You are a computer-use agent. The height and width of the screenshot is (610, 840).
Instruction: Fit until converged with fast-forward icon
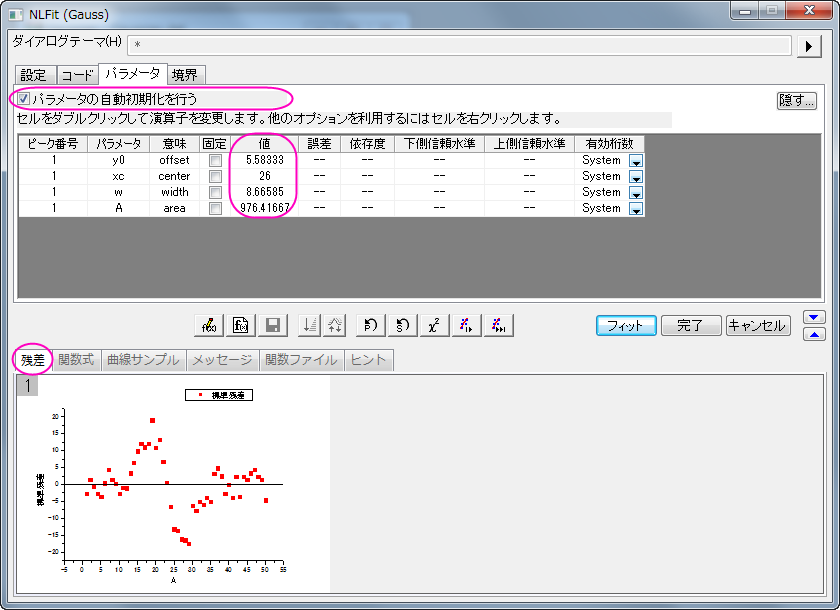[x=499, y=325]
